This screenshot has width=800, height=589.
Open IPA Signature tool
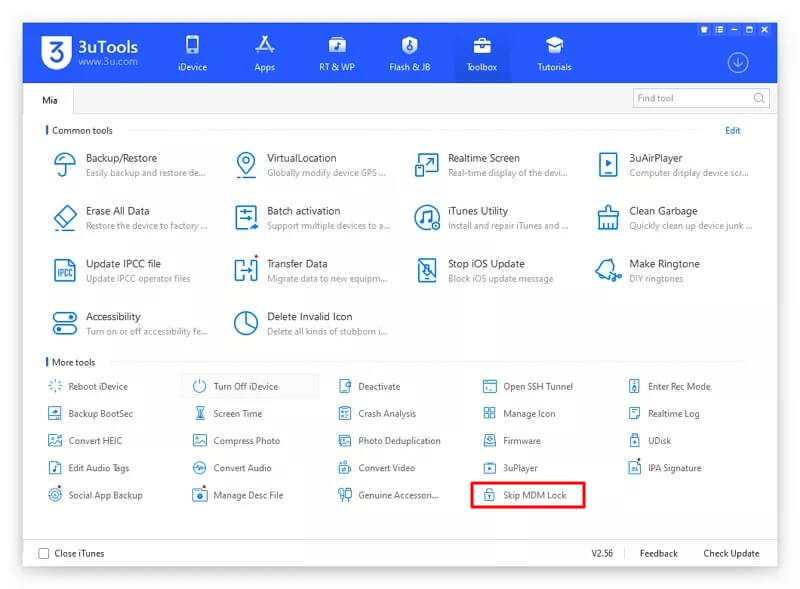664,468
